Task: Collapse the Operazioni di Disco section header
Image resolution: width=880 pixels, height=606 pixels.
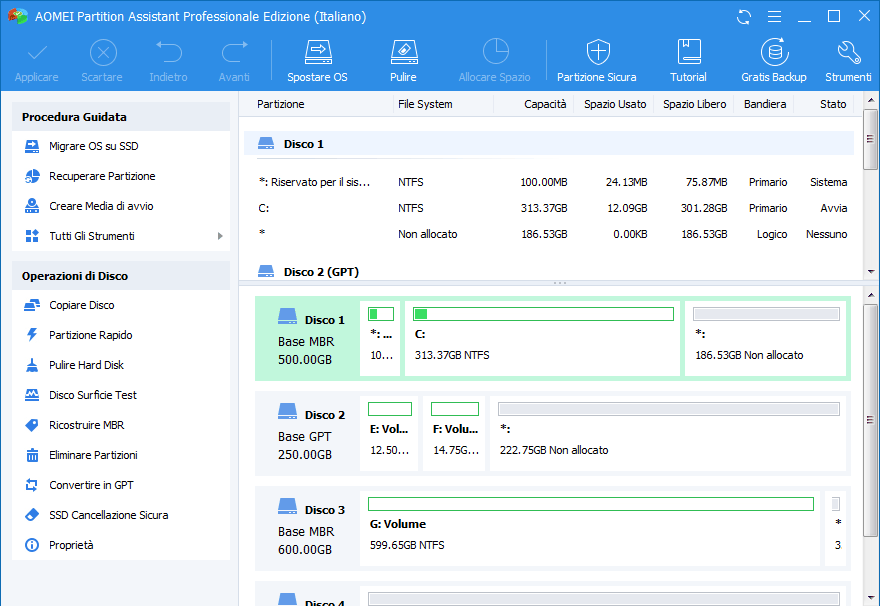Action: point(120,276)
